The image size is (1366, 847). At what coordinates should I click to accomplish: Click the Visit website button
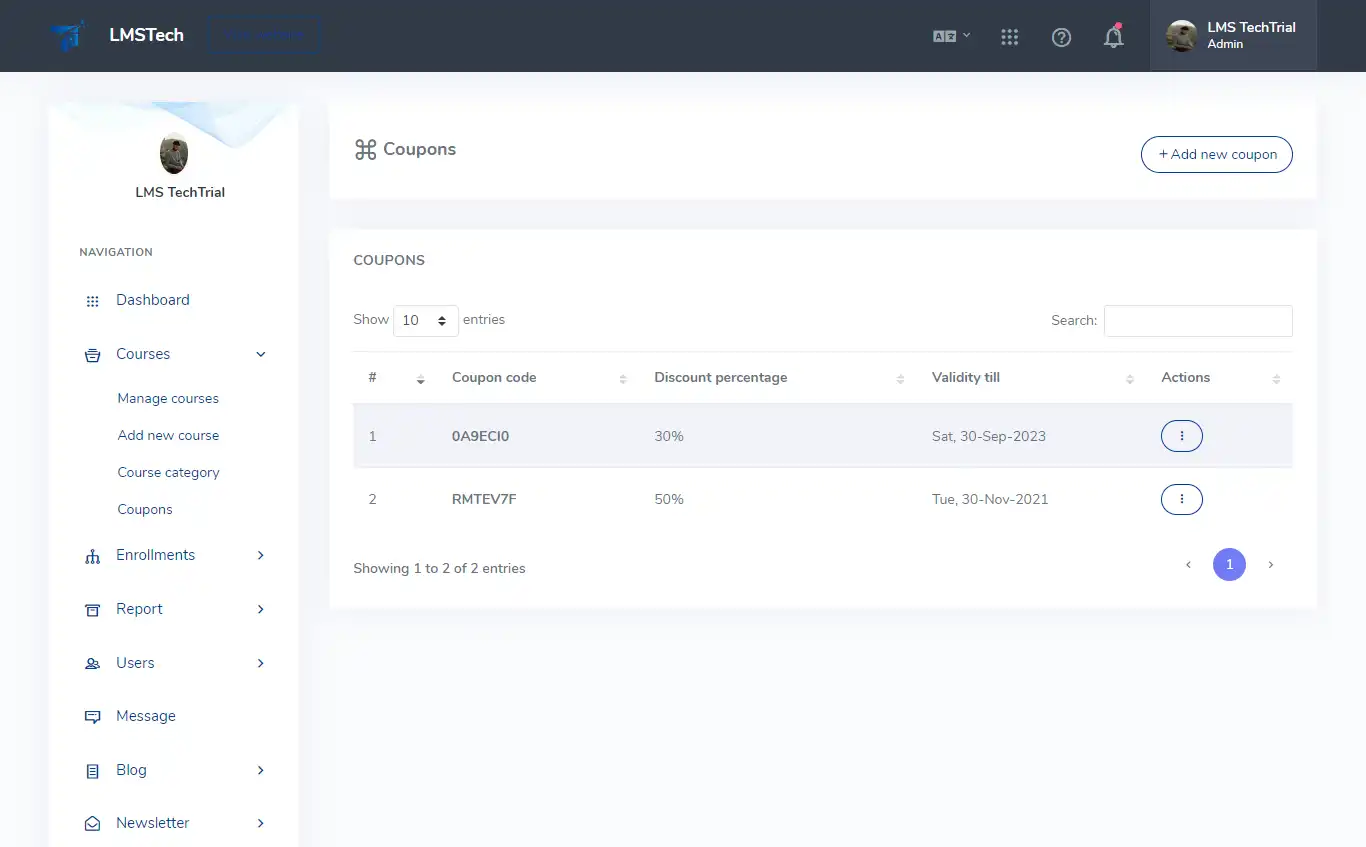pos(263,33)
